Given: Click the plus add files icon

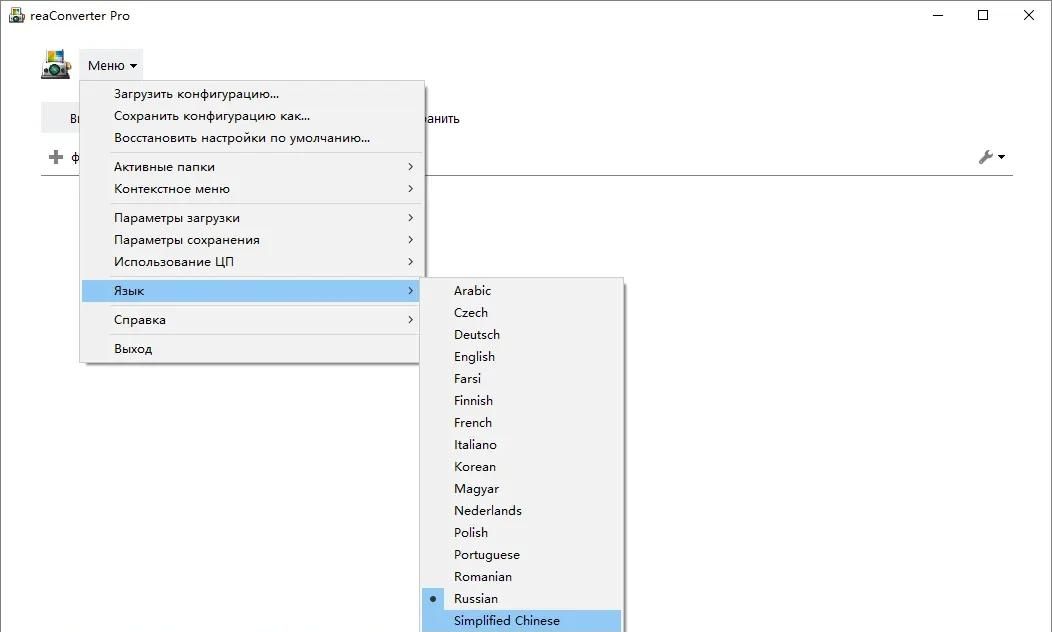Looking at the screenshot, I should (56, 157).
